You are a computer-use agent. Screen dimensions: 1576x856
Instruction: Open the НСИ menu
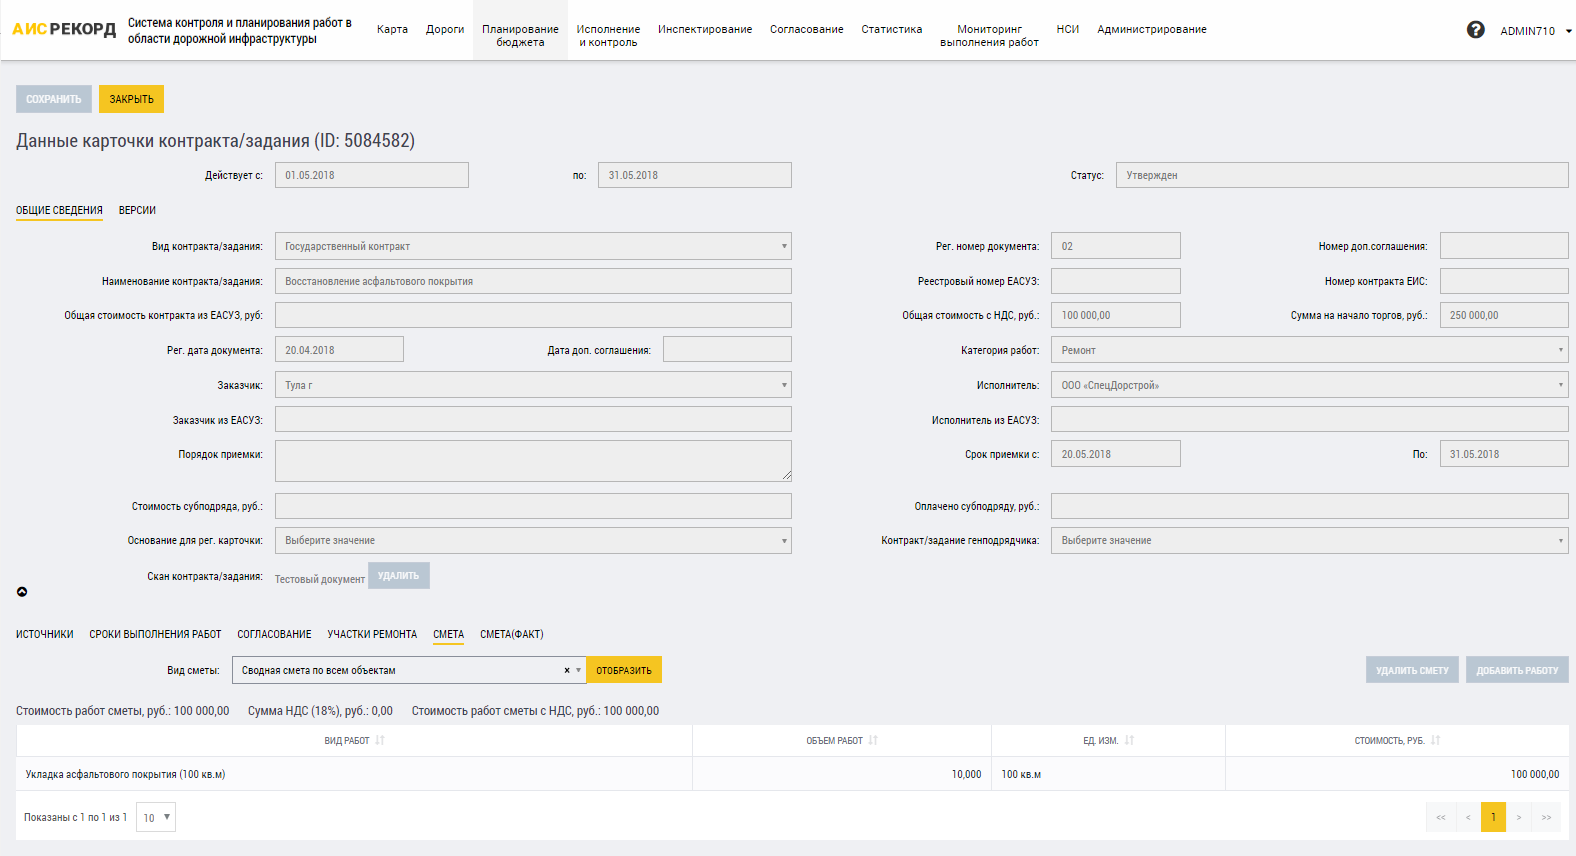click(1068, 30)
